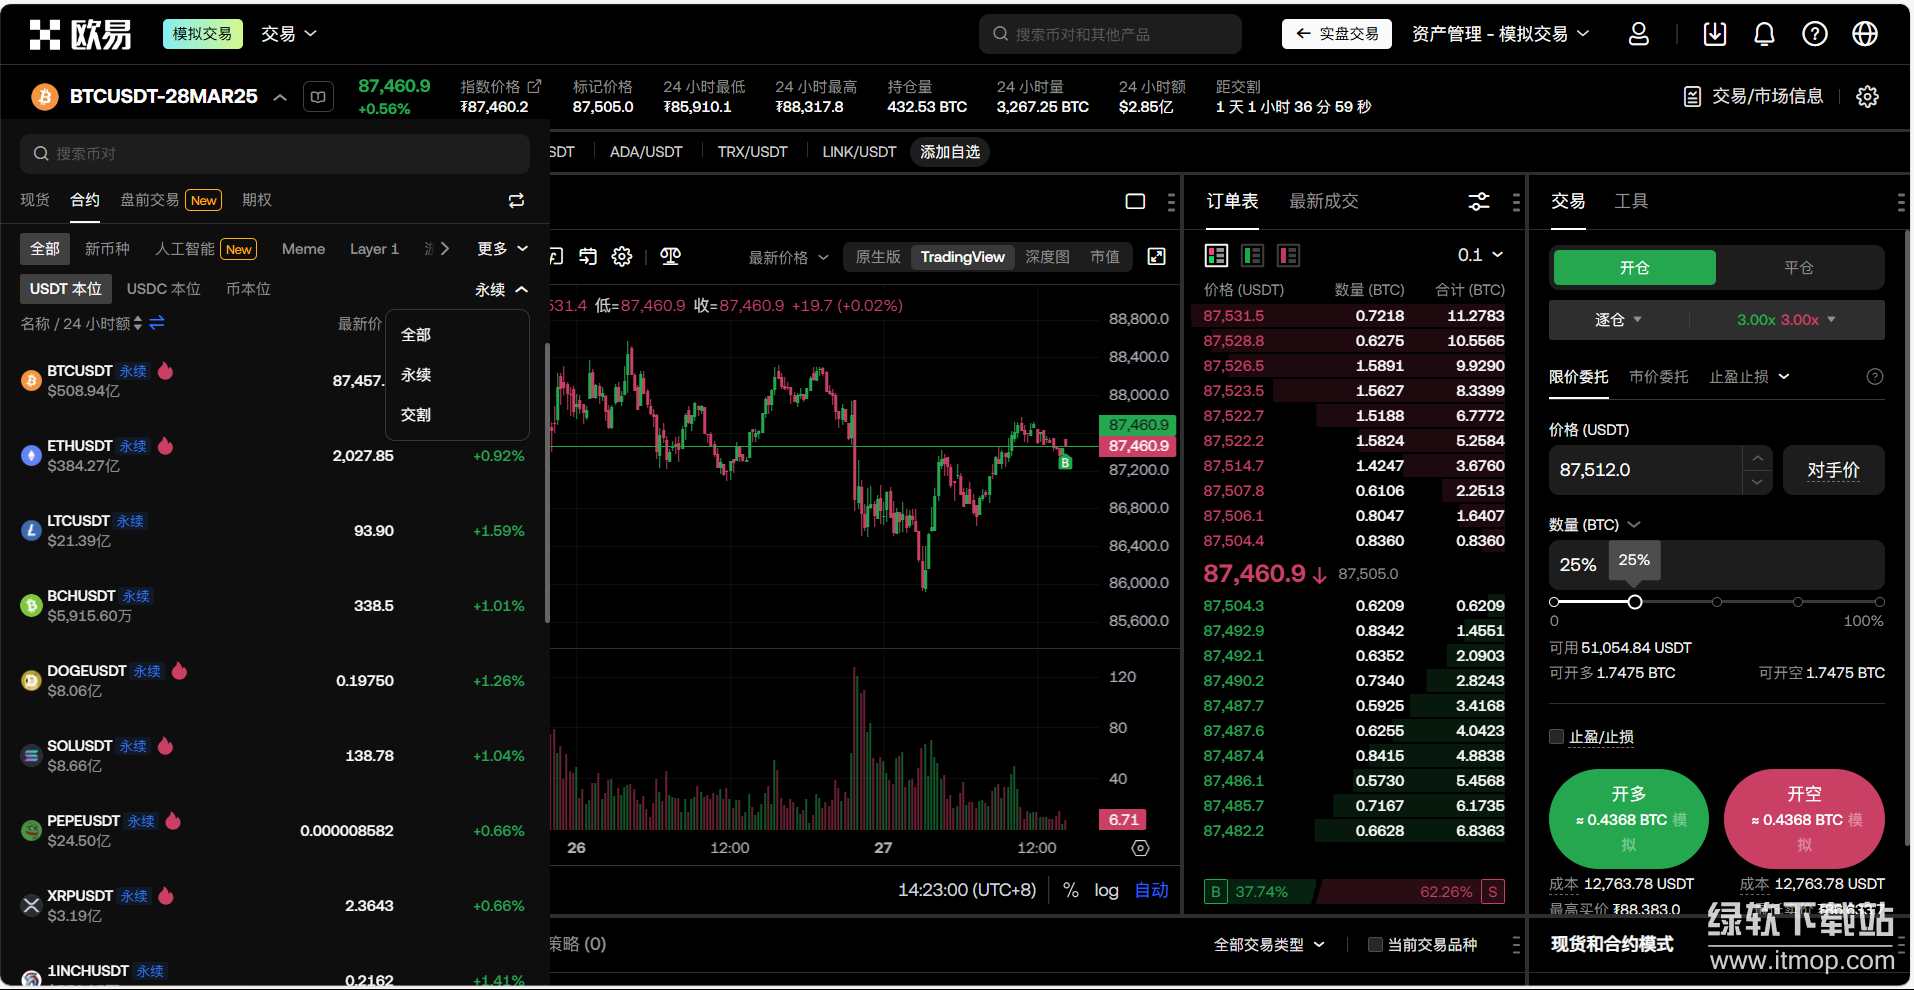The width and height of the screenshot is (1914, 990).
Task: Enable the 止盈/止损 checkbox
Action: pyautogui.click(x=1556, y=737)
